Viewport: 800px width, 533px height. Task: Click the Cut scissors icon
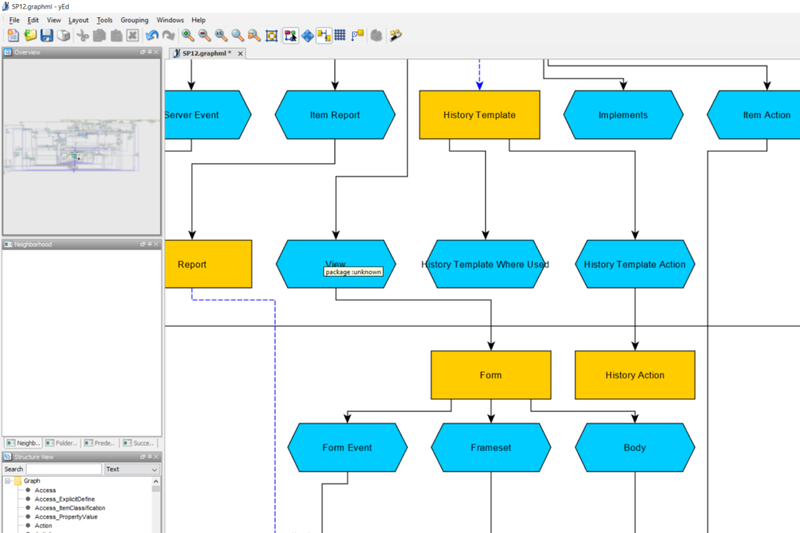point(83,35)
